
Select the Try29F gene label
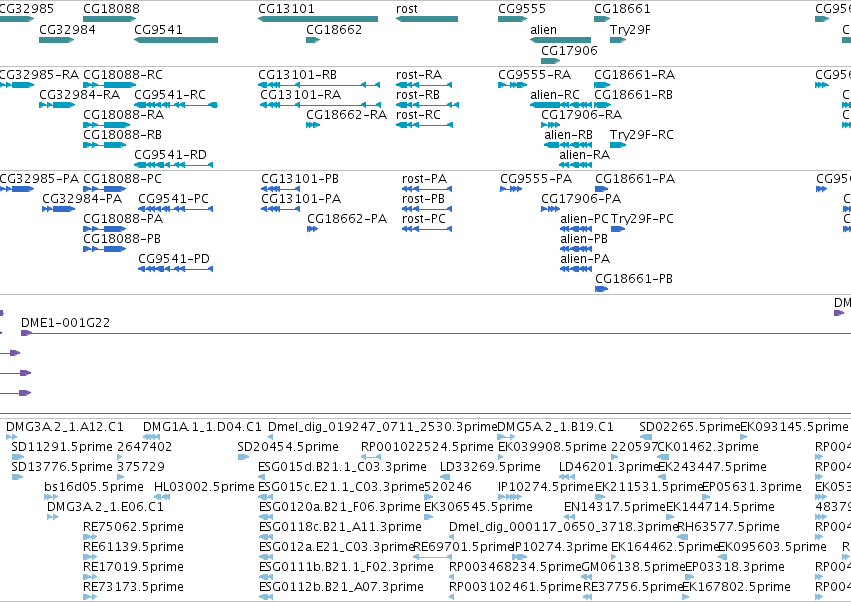point(630,29)
